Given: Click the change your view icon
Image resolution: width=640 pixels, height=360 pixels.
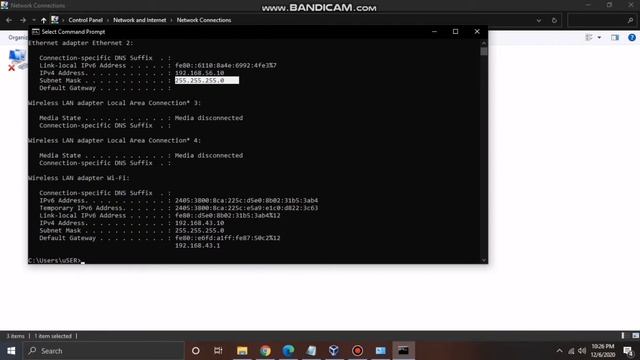Looking at the screenshot, I should point(589,37).
